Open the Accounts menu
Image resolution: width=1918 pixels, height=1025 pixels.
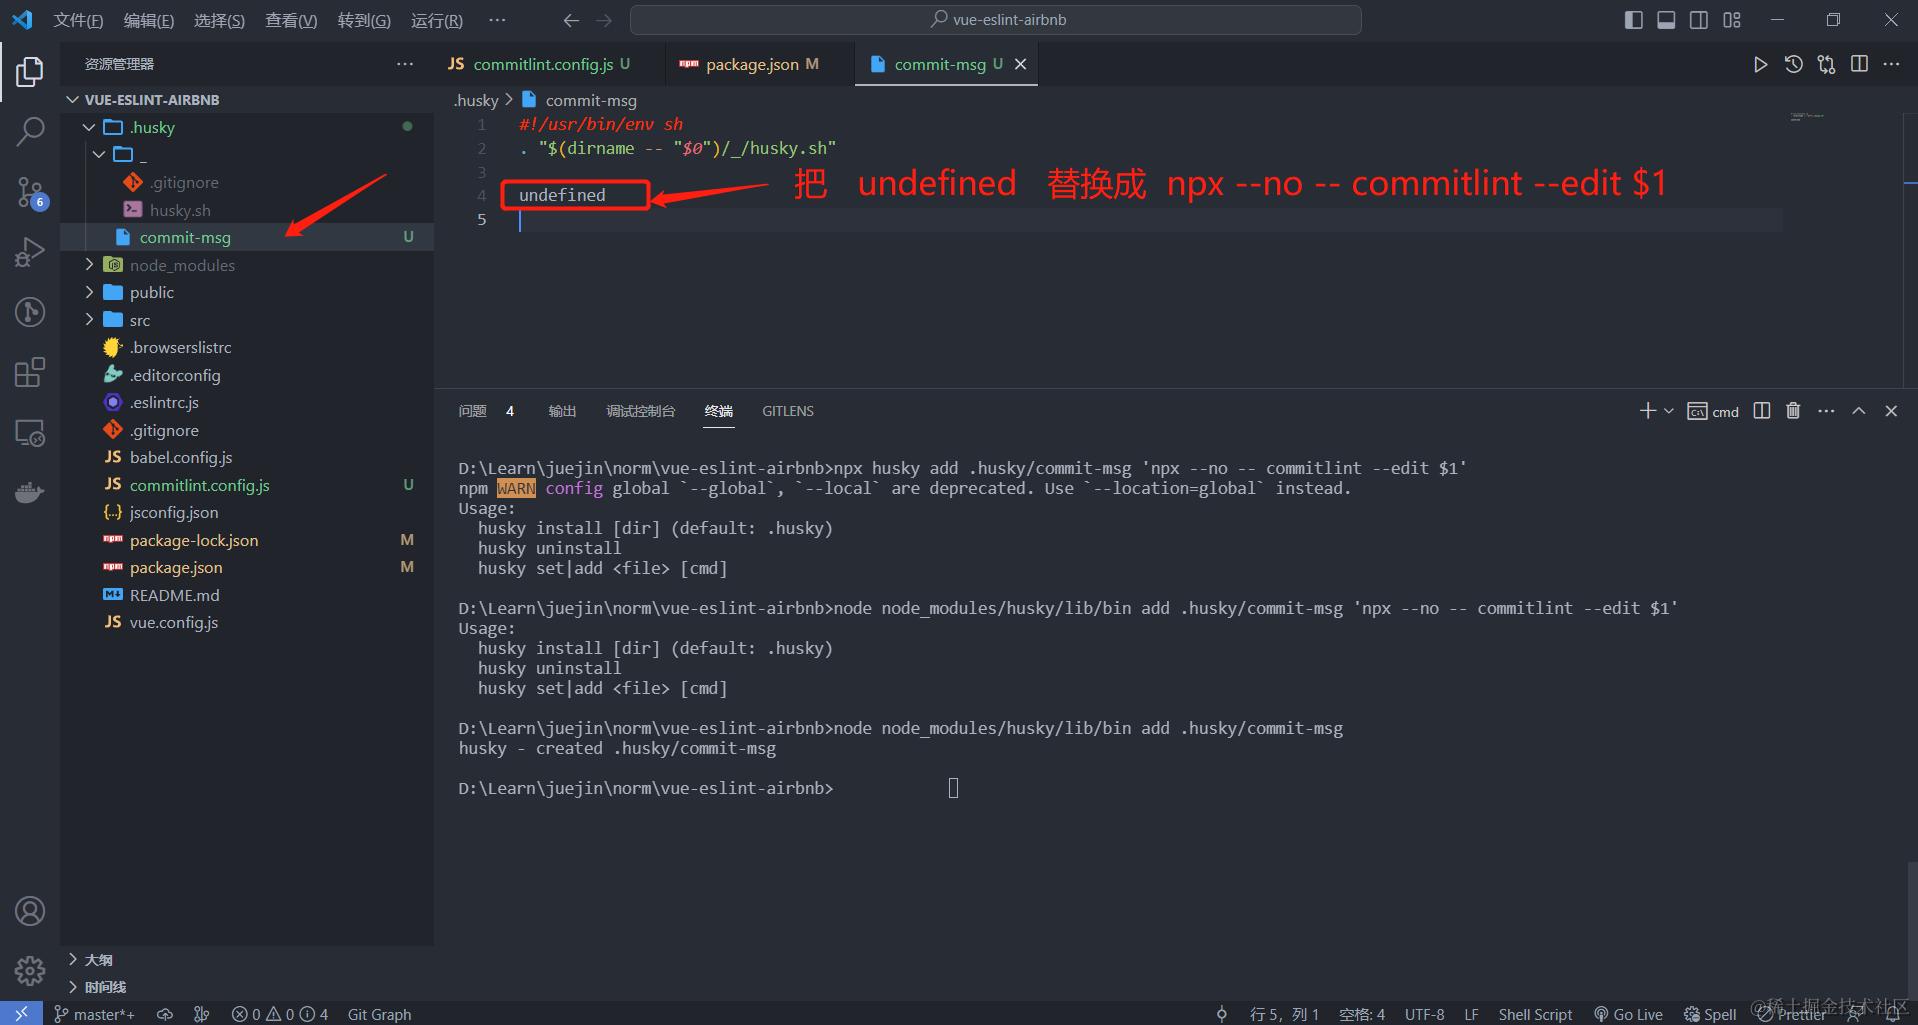pos(30,911)
